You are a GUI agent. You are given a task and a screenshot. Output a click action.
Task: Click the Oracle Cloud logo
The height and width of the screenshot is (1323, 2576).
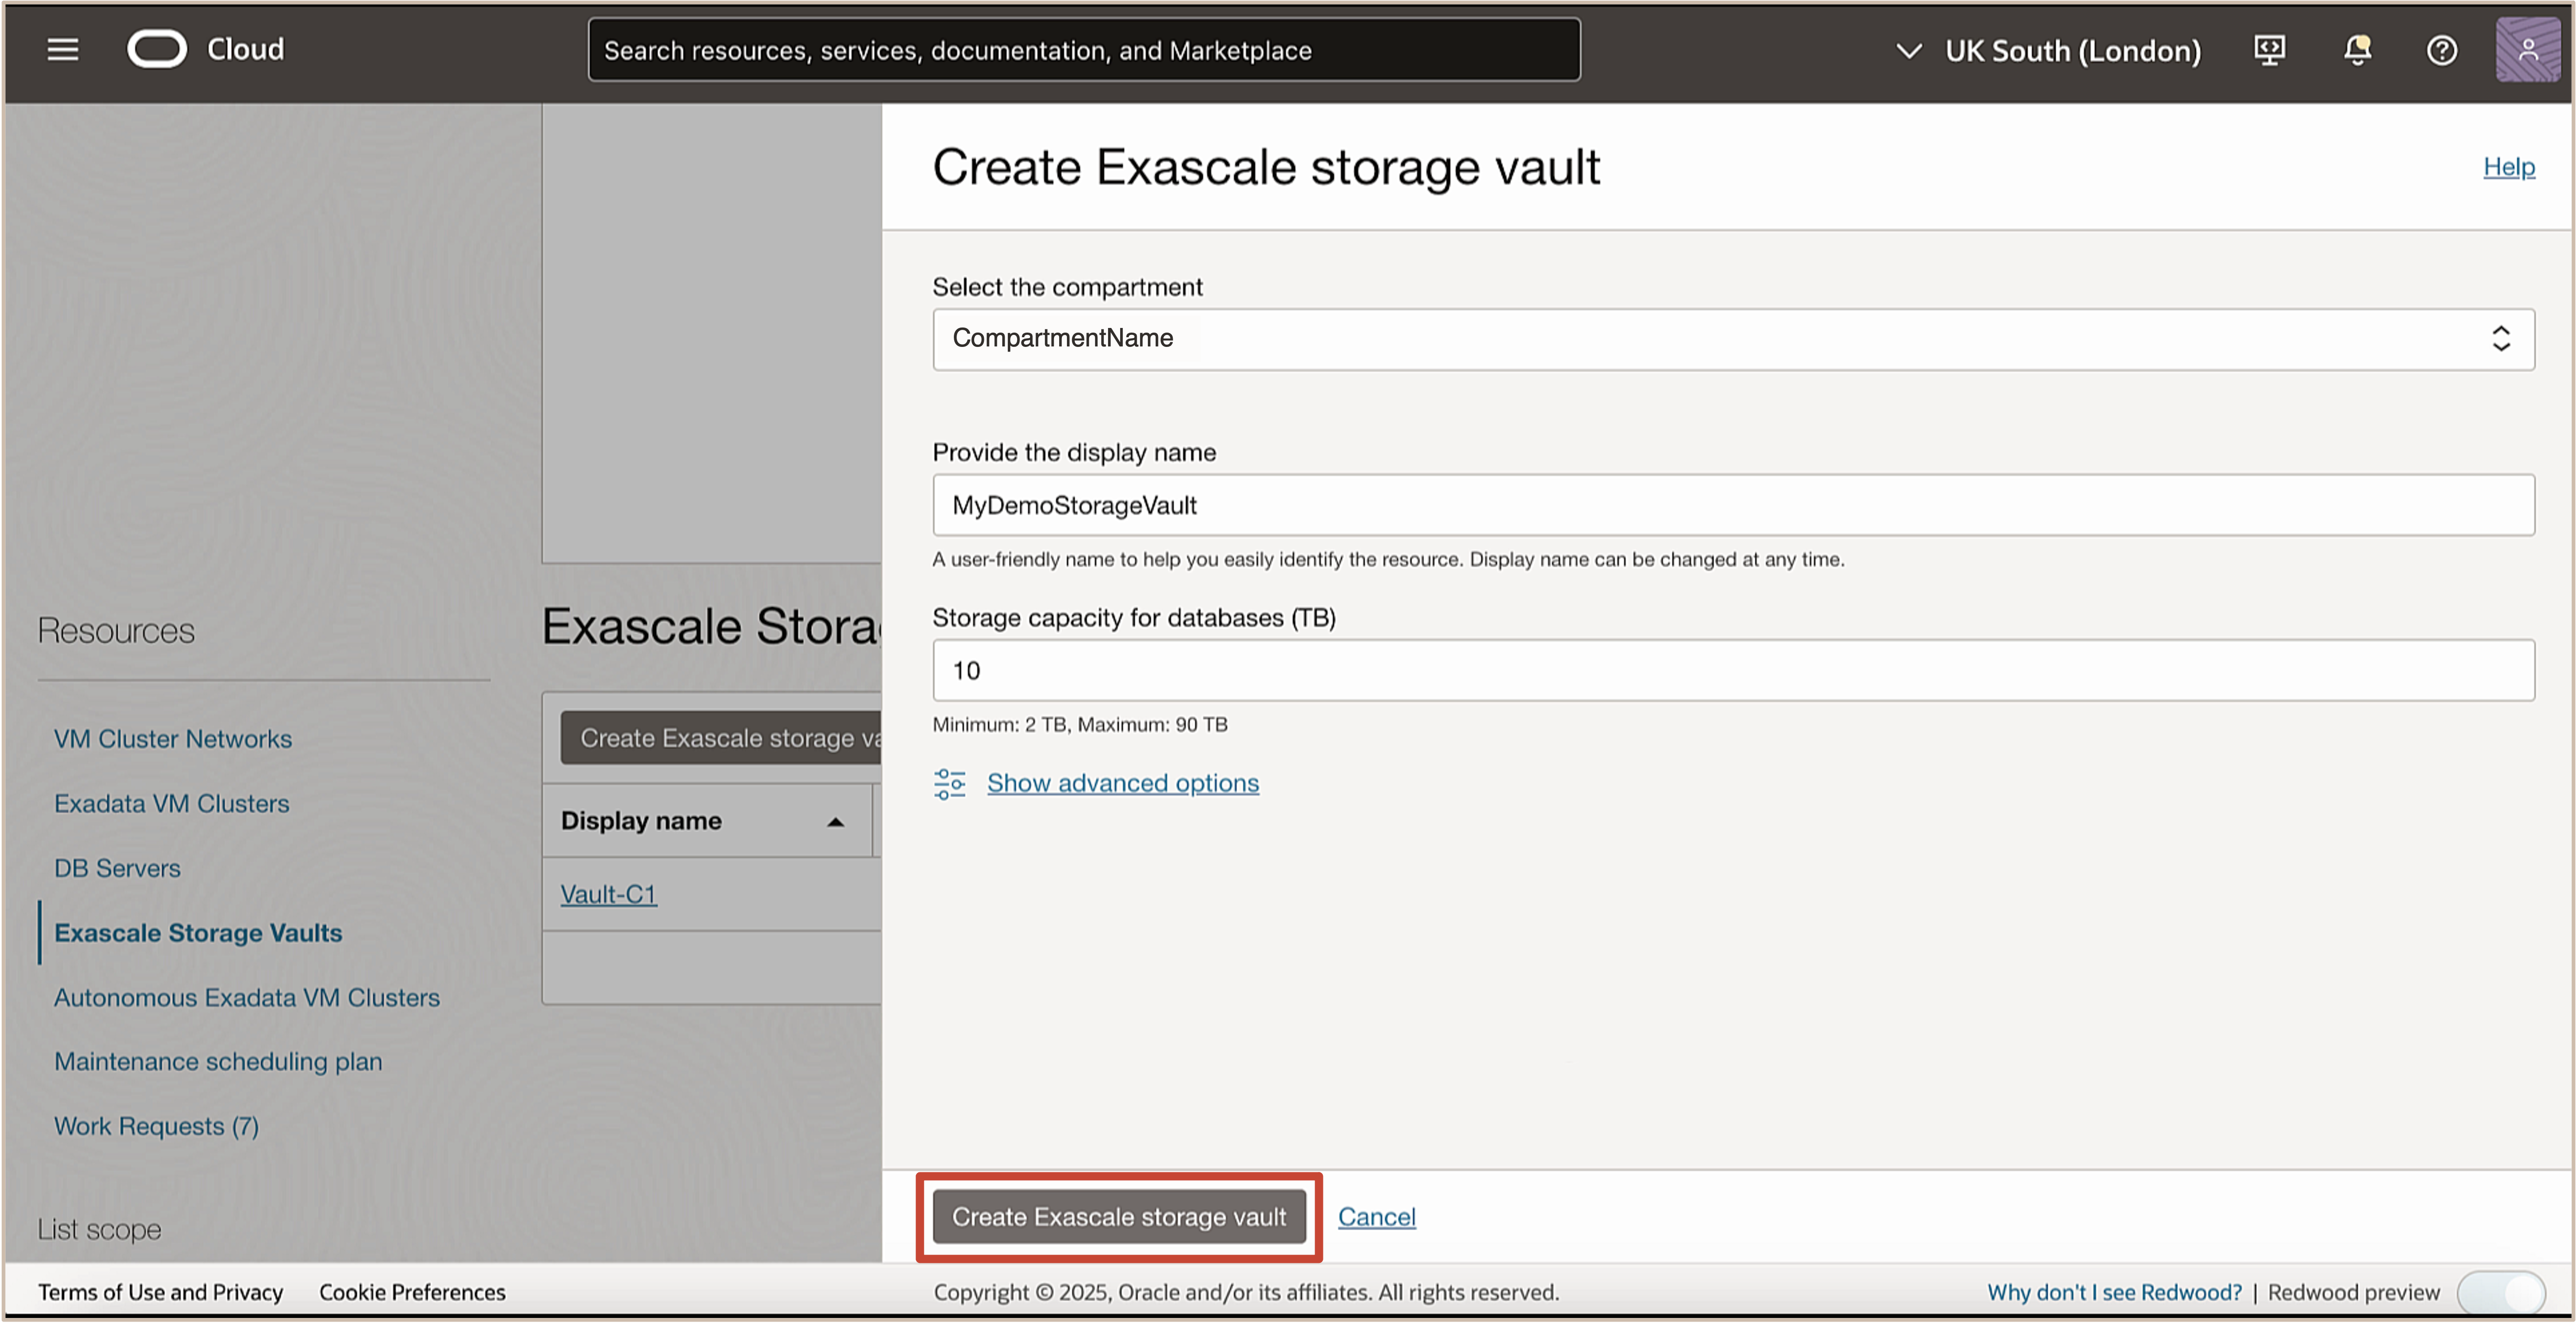pos(157,49)
